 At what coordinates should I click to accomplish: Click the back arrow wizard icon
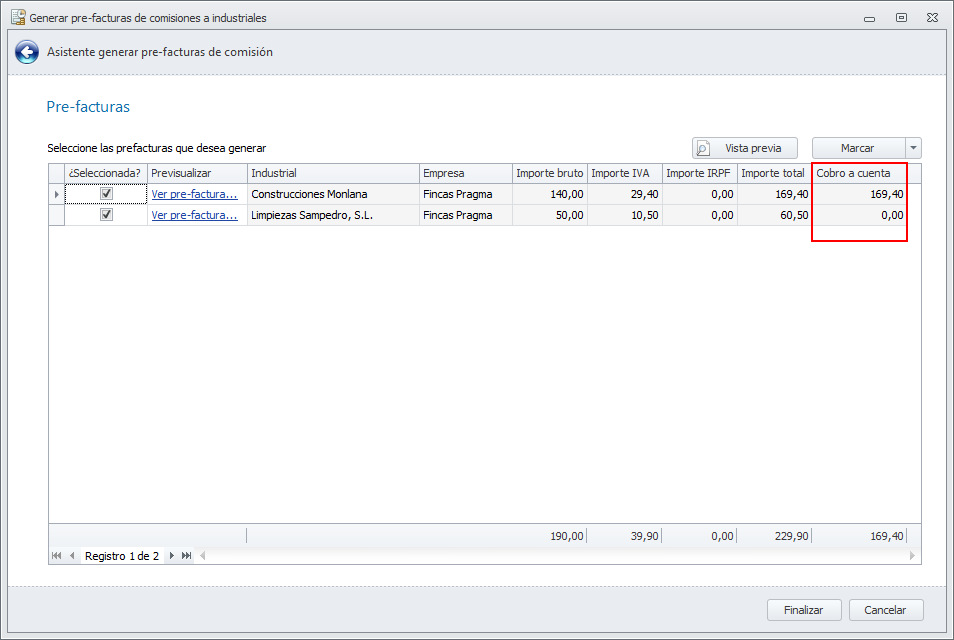tap(27, 52)
